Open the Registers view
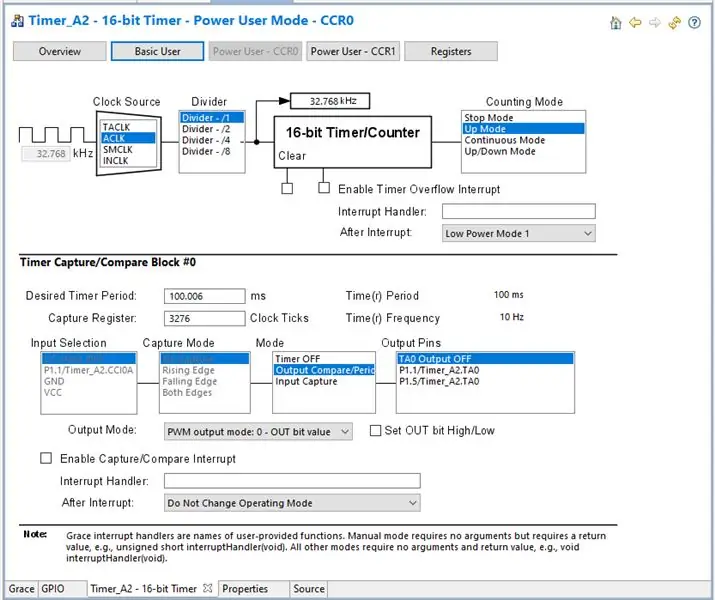The image size is (715, 600). [x=451, y=51]
